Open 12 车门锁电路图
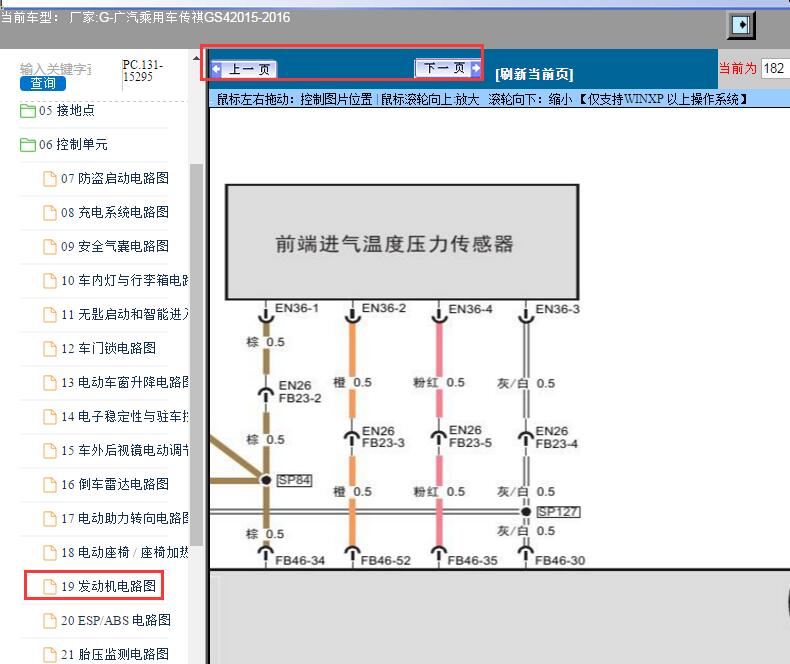 pos(108,349)
